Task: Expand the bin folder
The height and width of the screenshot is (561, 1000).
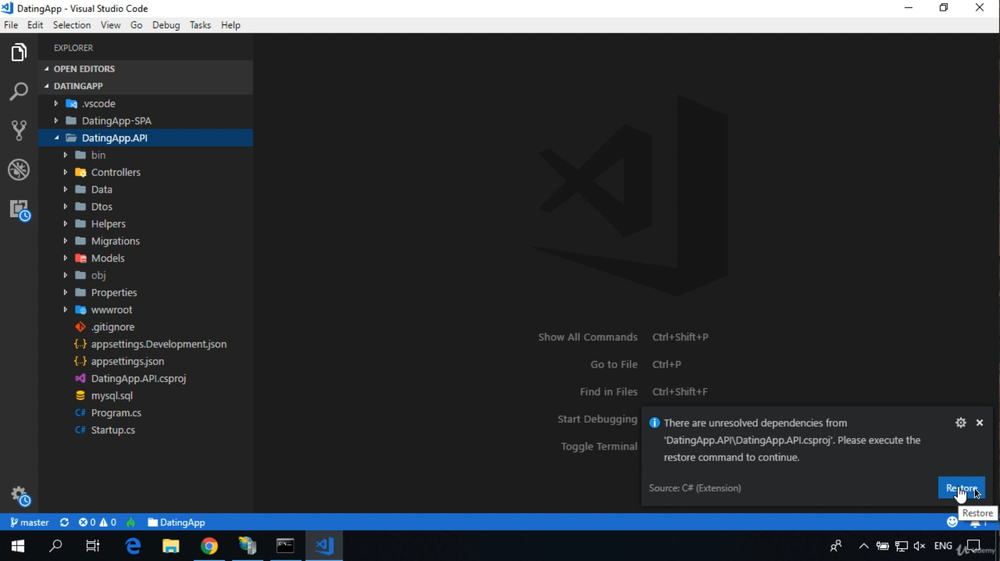Action: [145, 155]
